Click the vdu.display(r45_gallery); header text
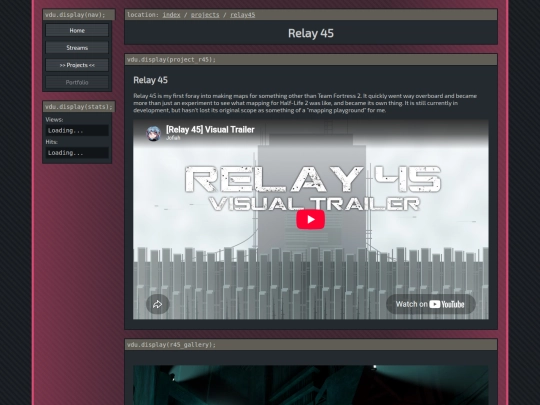The image size is (540, 405). click(172, 345)
